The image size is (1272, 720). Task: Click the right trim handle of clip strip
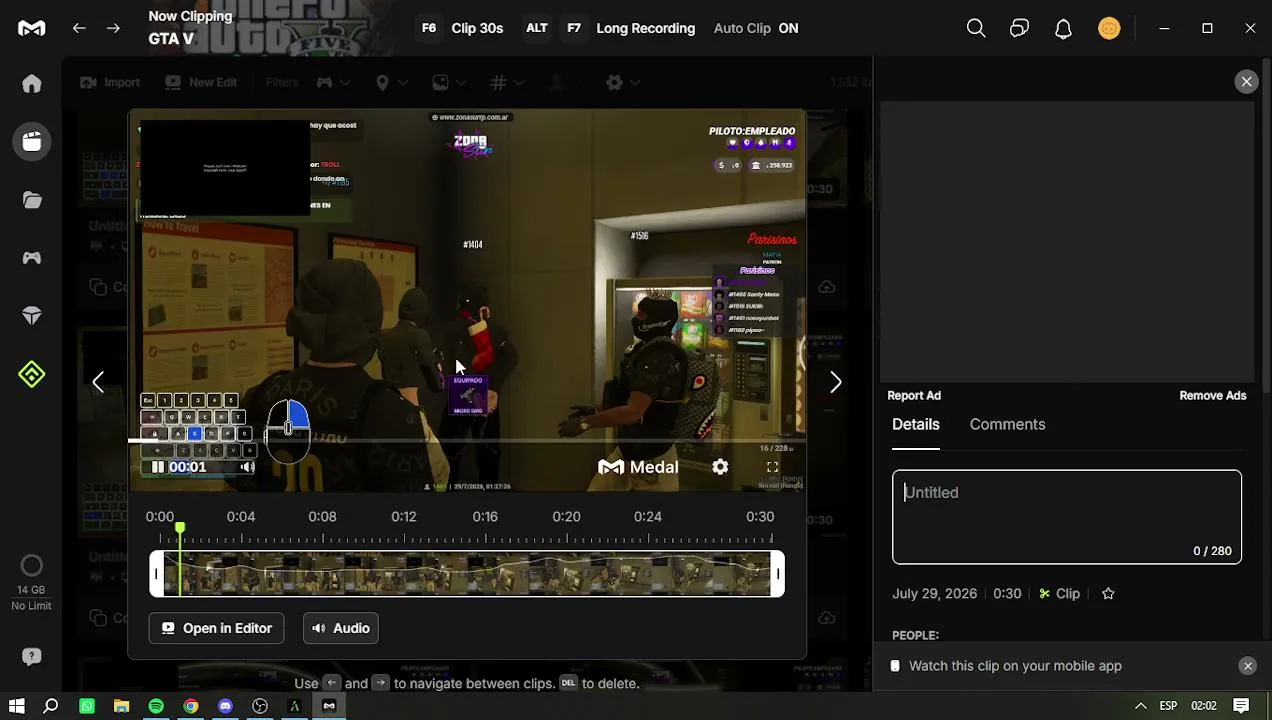[x=778, y=574]
